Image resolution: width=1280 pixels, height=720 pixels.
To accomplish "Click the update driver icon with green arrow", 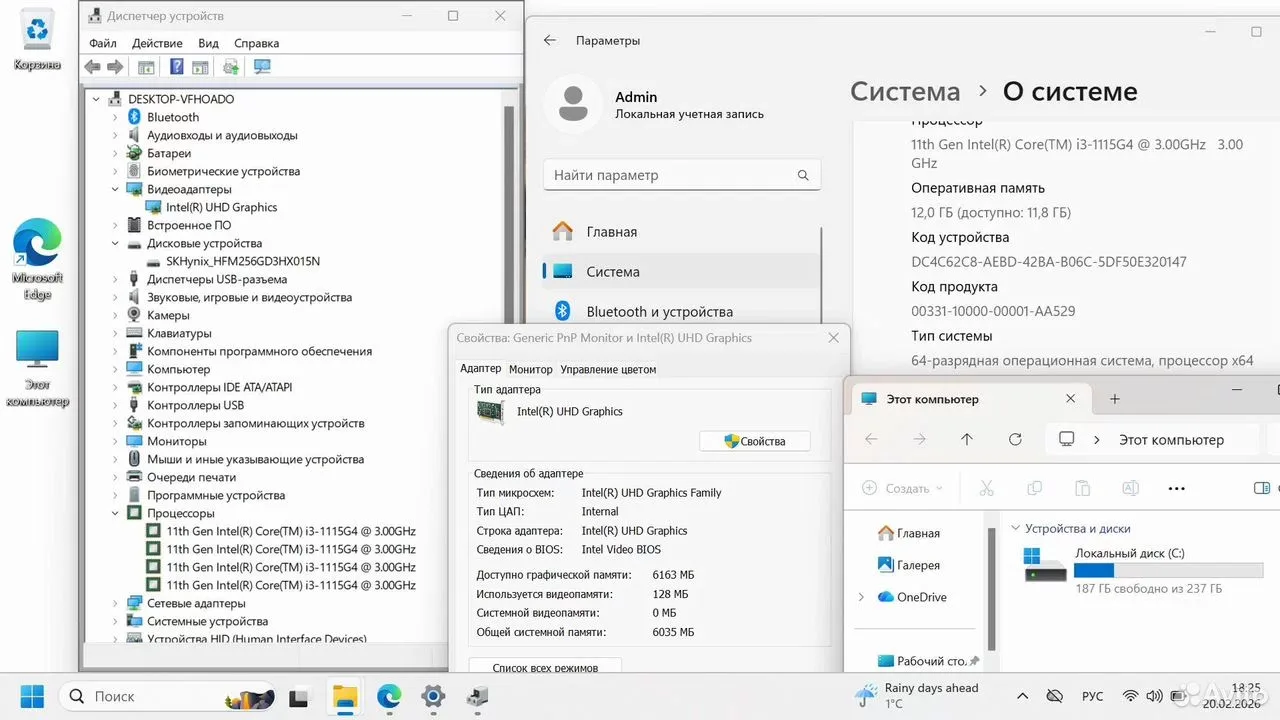I will pos(231,67).
